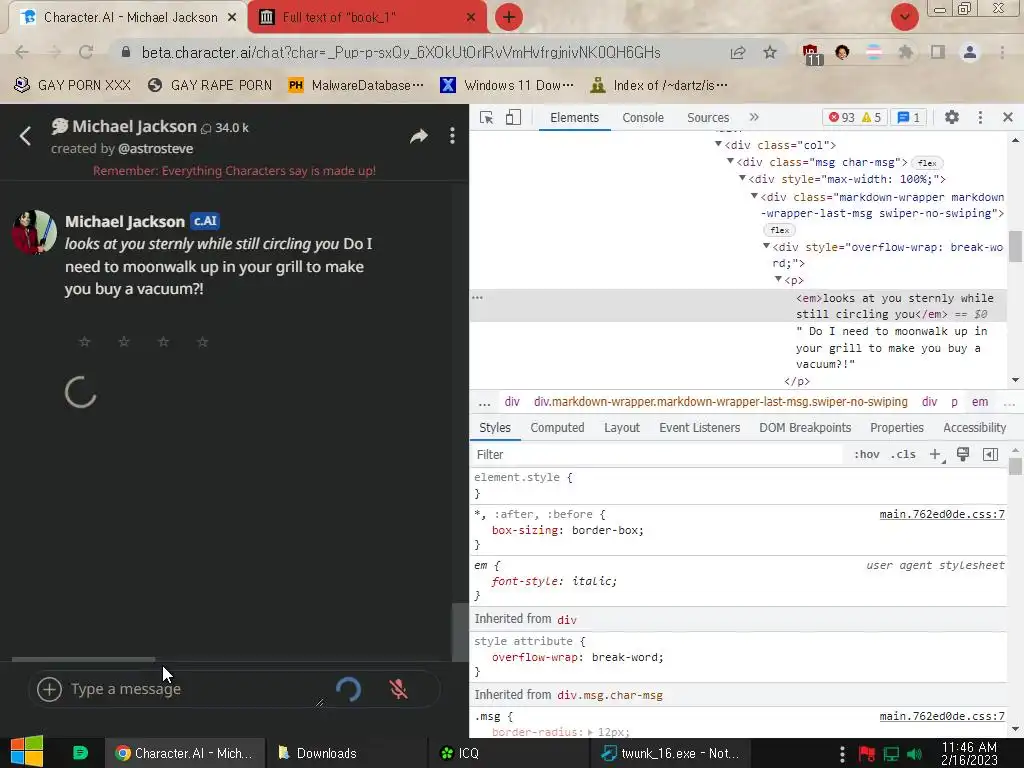
Task: Bookmark this page with the star
Action: click(x=770, y=52)
